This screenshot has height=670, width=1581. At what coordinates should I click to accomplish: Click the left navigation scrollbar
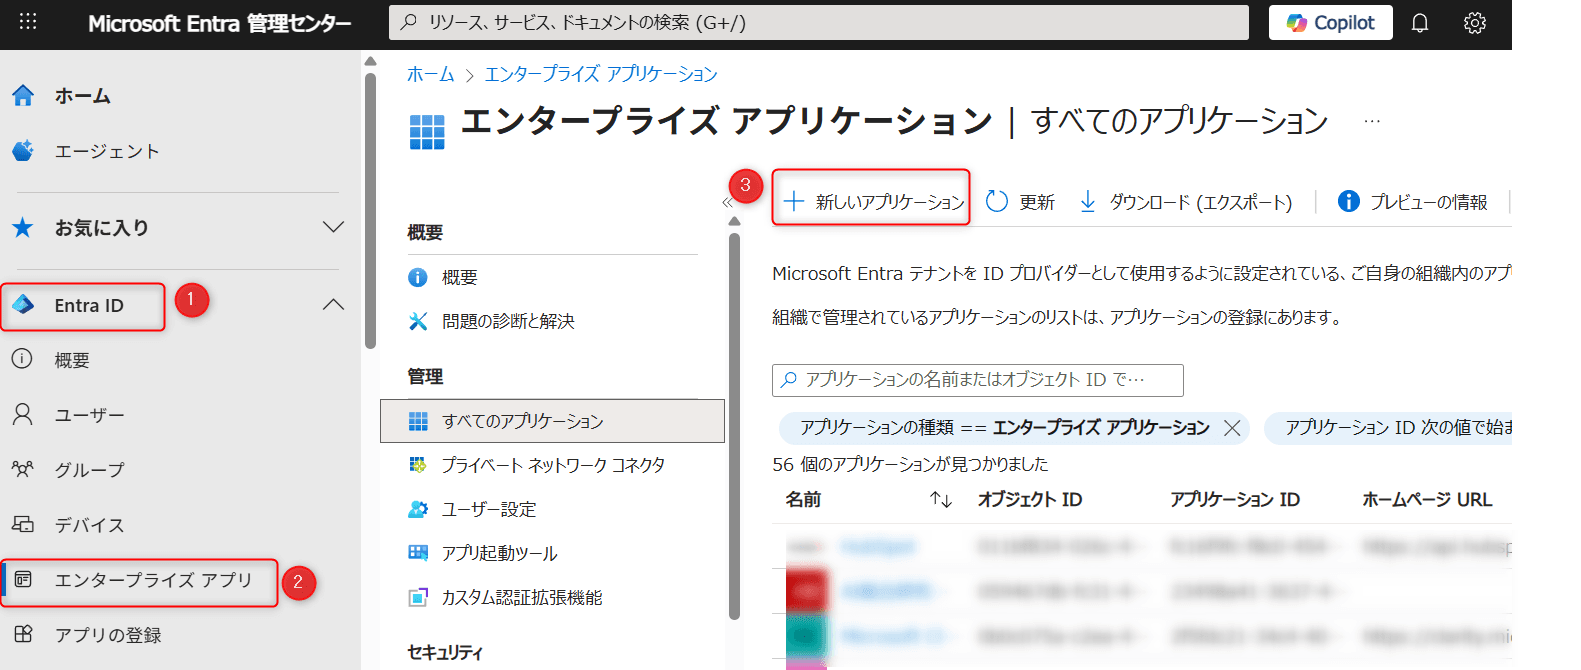370,210
